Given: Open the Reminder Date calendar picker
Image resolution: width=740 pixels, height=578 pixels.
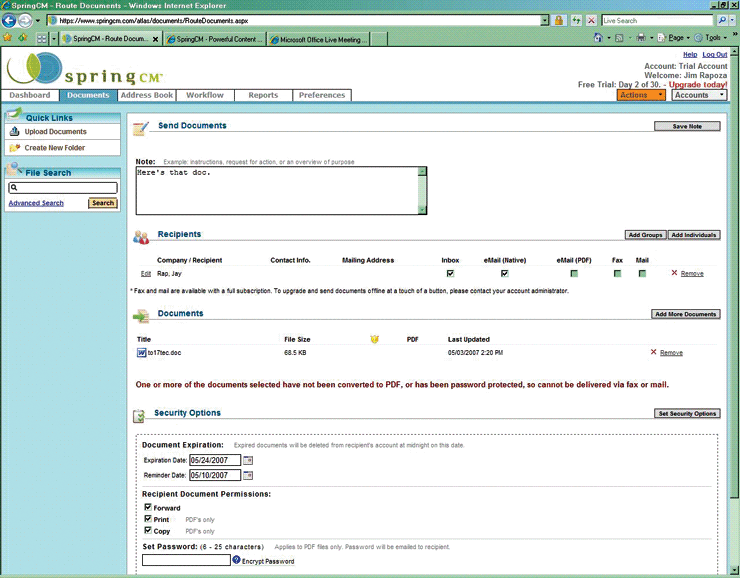Looking at the screenshot, I should [x=249, y=475].
